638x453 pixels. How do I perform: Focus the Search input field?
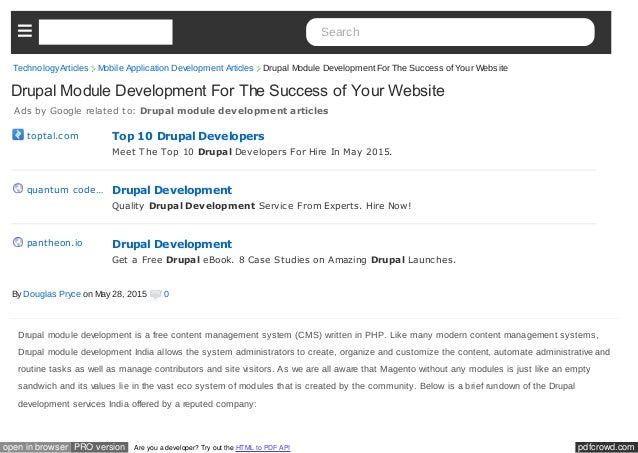[450, 32]
